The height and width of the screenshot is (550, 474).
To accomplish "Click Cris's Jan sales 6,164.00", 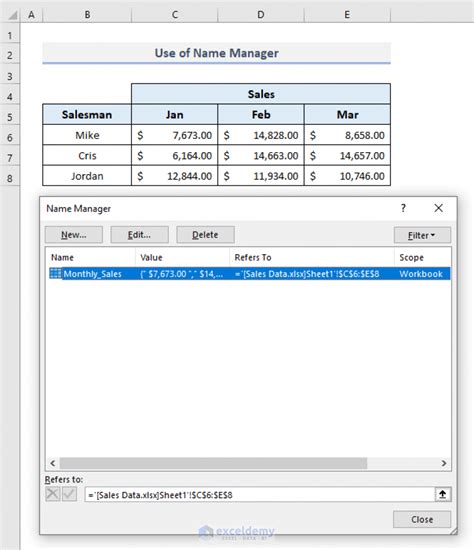I will pos(174,155).
